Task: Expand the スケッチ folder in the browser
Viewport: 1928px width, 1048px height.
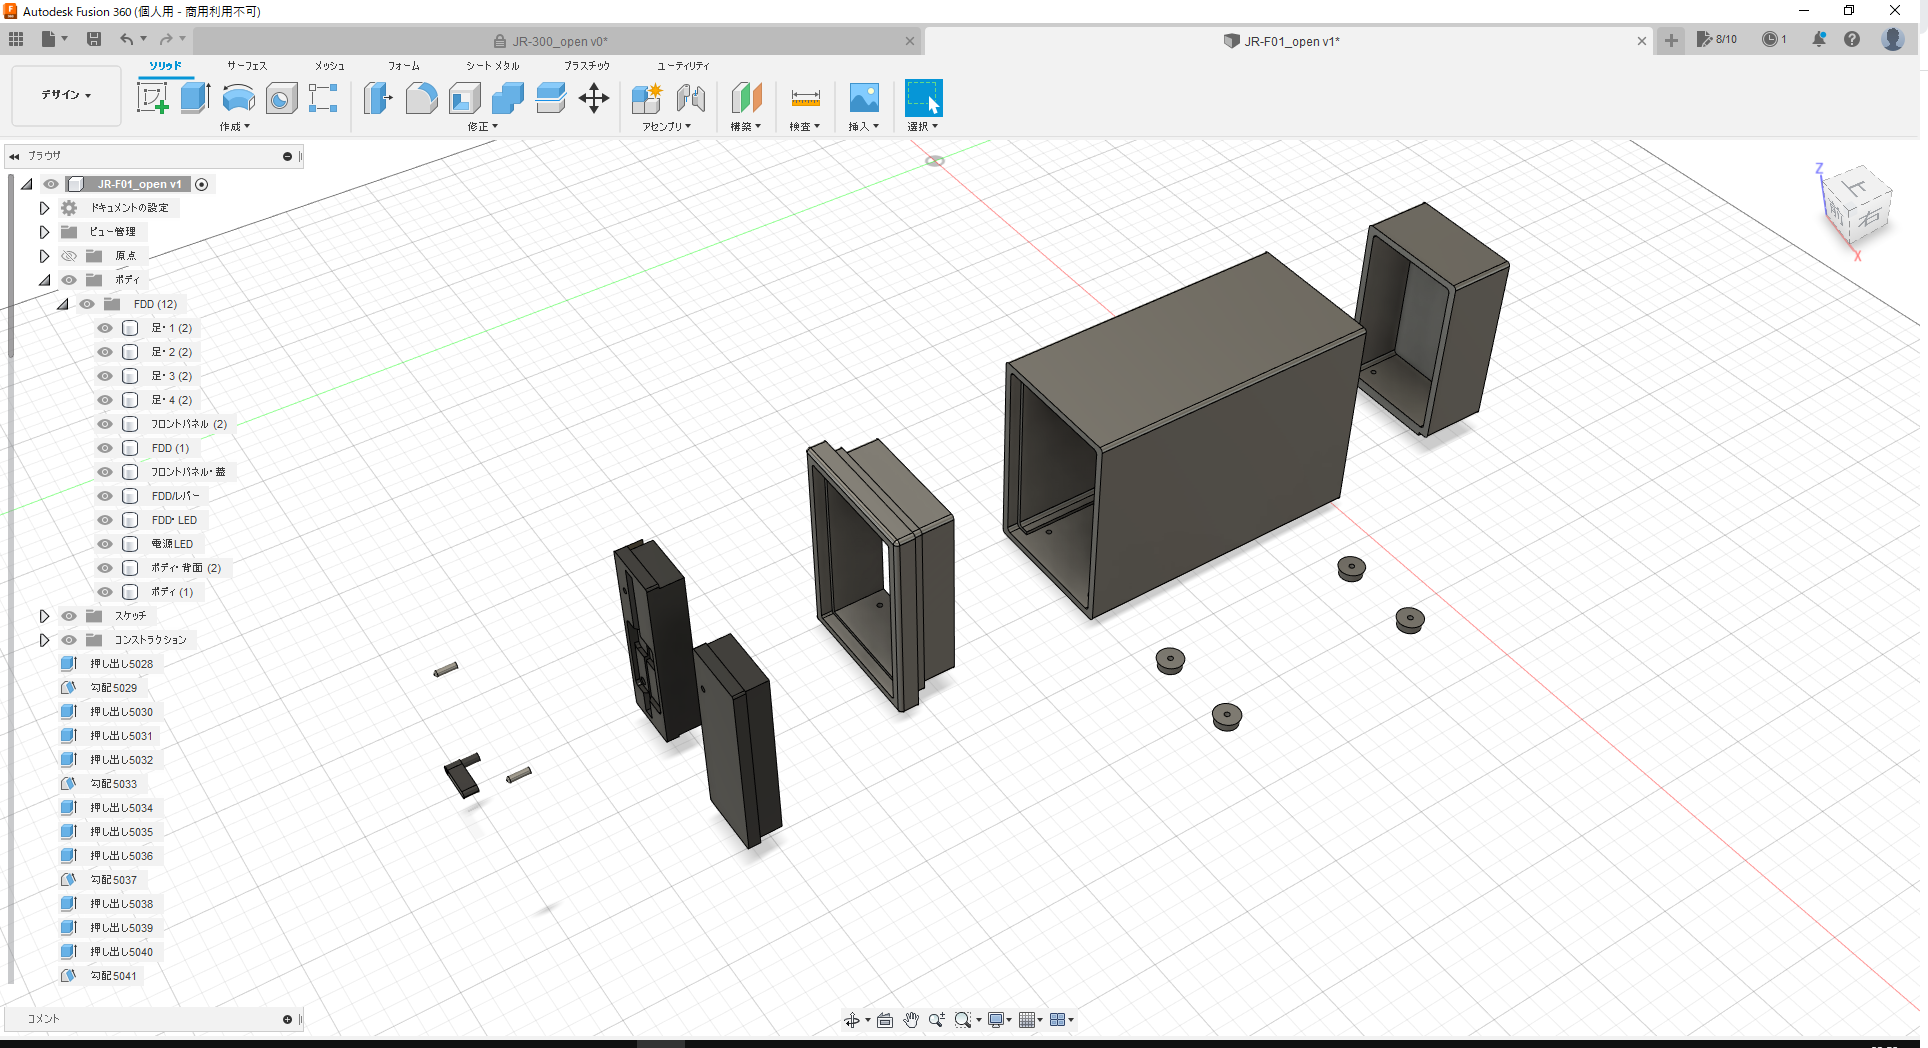Action: coord(44,615)
